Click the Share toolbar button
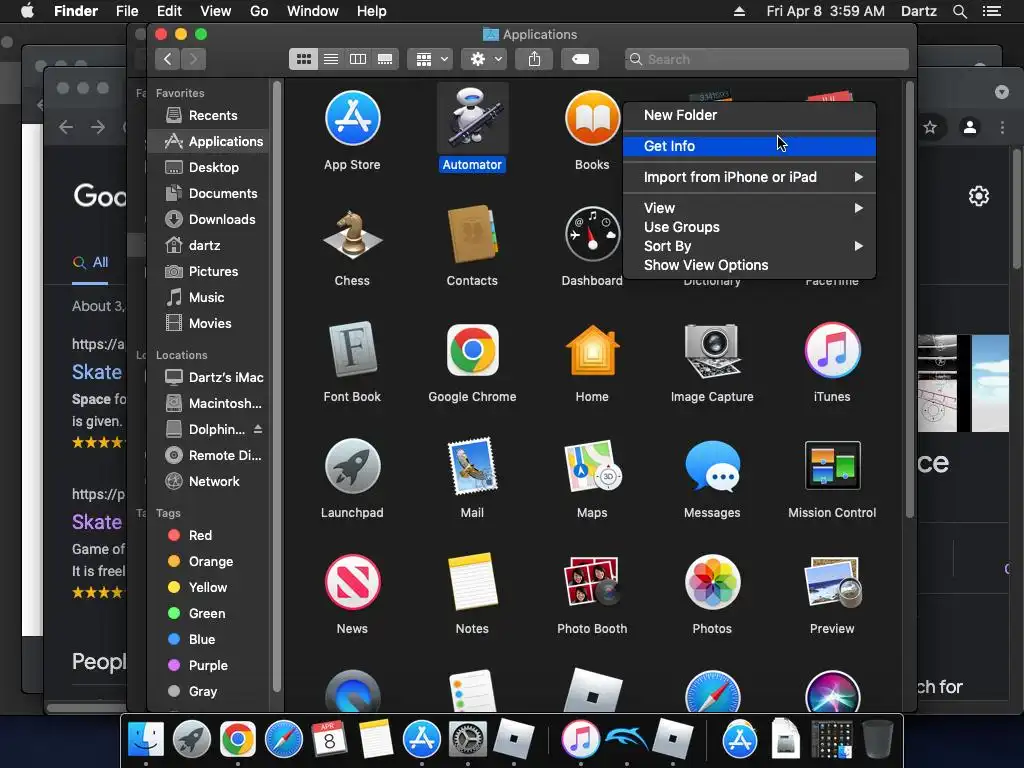This screenshot has width=1024, height=768. click(534, 59)
